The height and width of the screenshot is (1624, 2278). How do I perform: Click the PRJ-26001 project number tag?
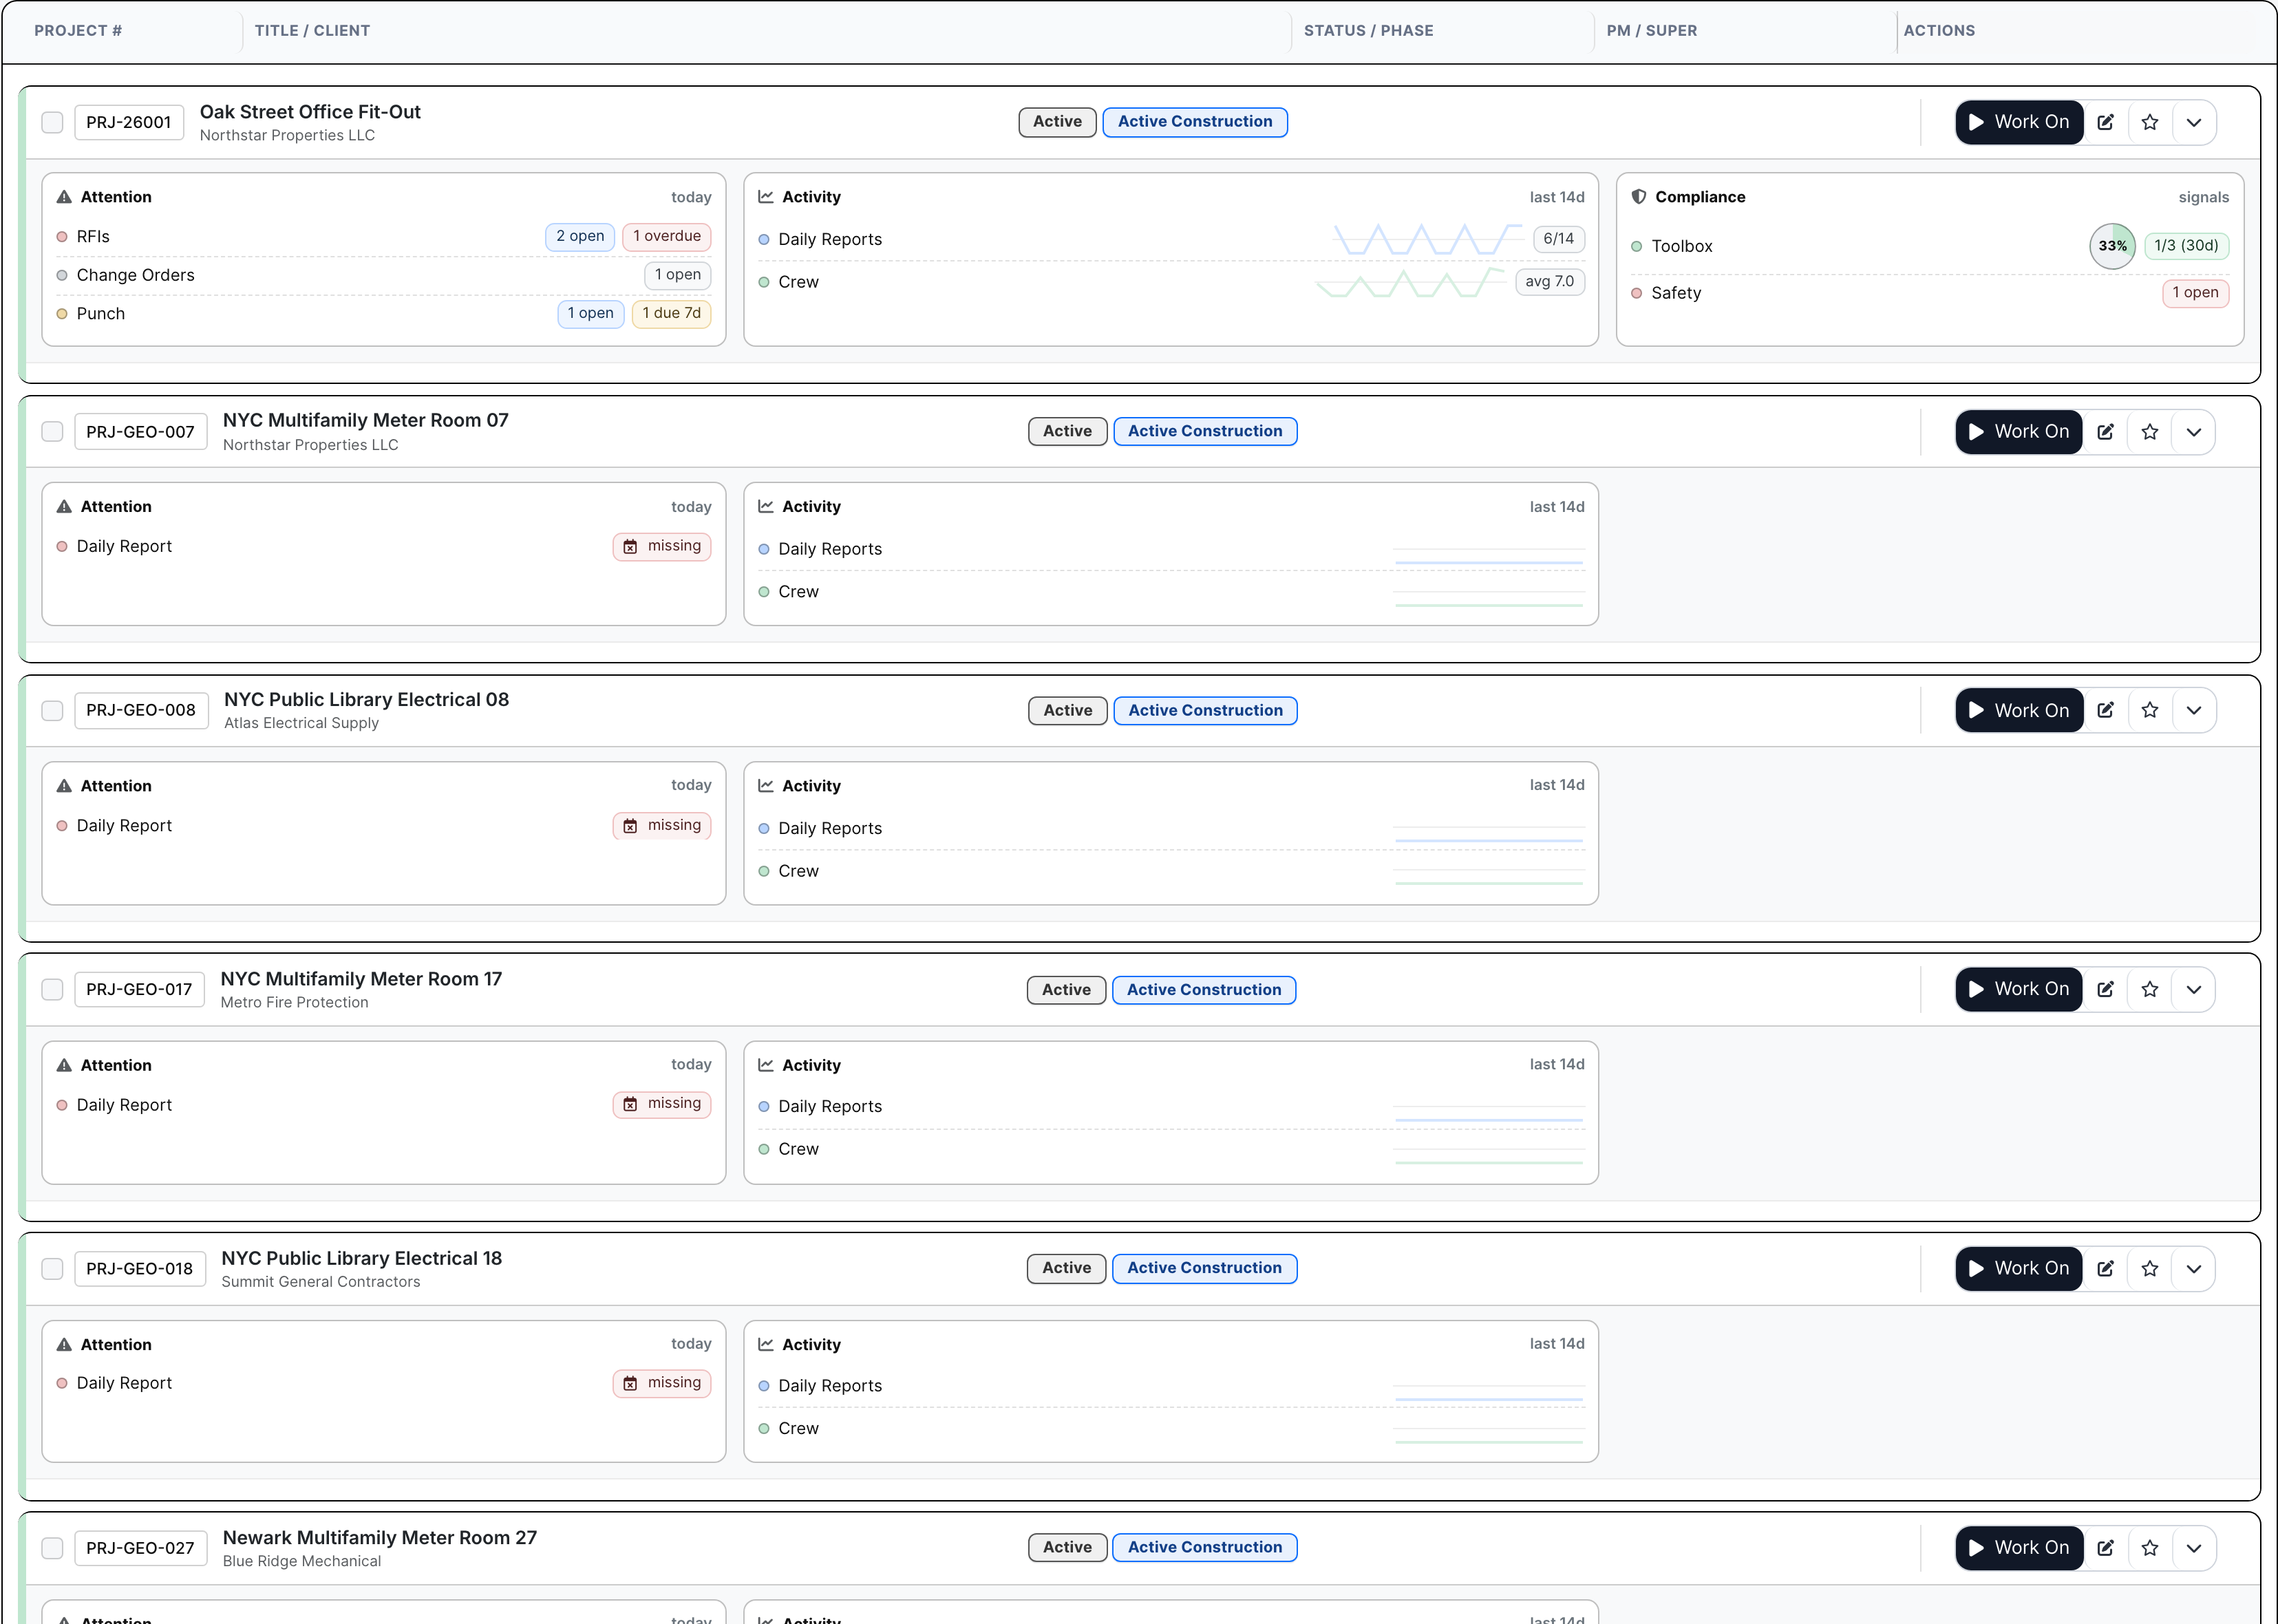pyautogui.click(x=129, y=122)
